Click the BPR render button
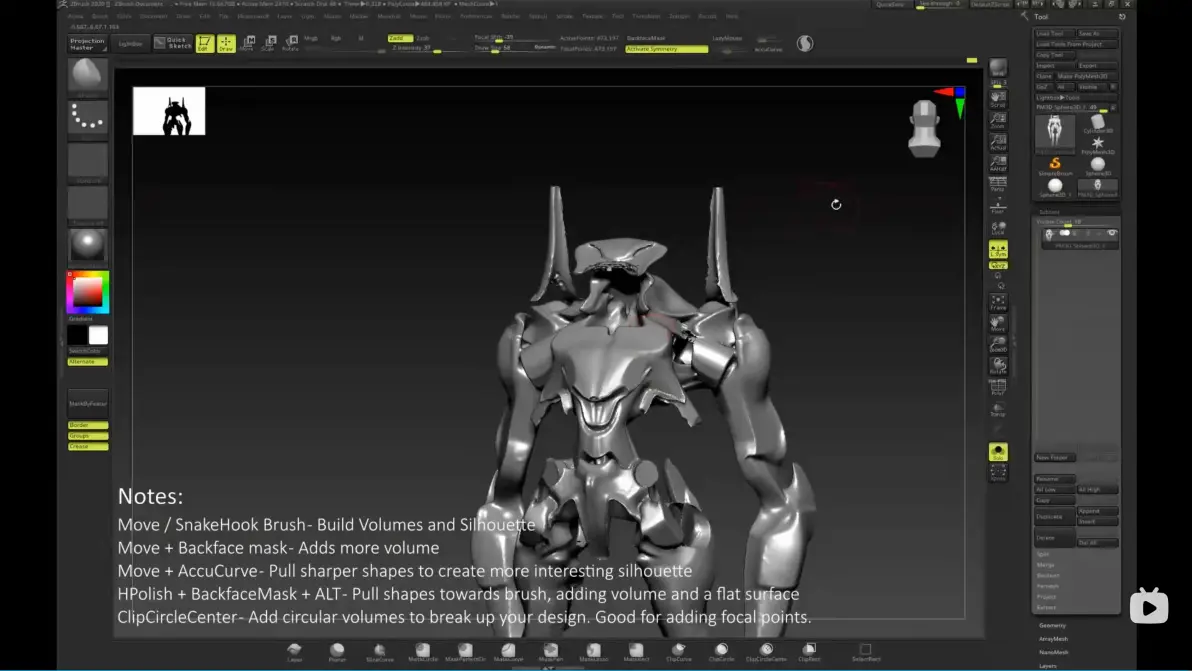This screenshot has width=1192, height=671. tap(998, 68)
